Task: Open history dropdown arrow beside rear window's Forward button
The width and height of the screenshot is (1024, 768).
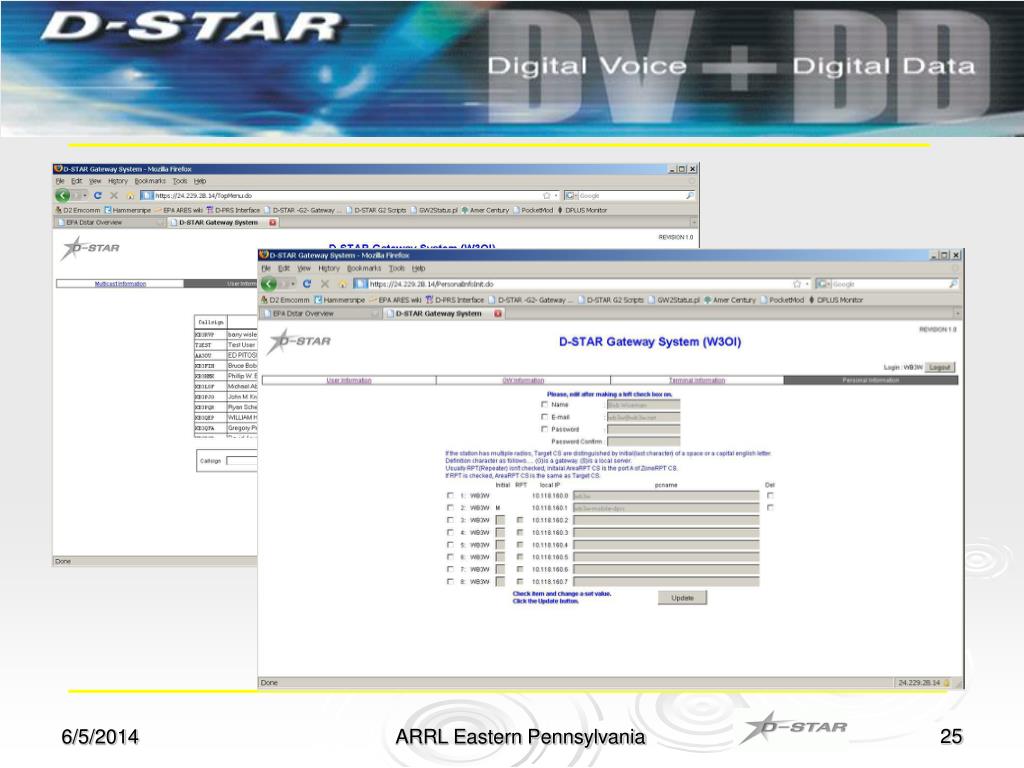Action: click(x=85, y=195)
